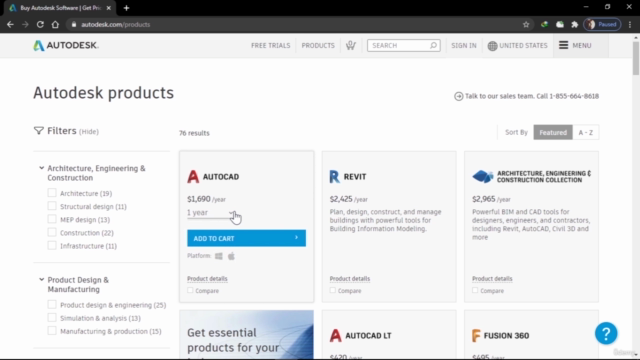Open Revit Product details link

tap(350, 279)
